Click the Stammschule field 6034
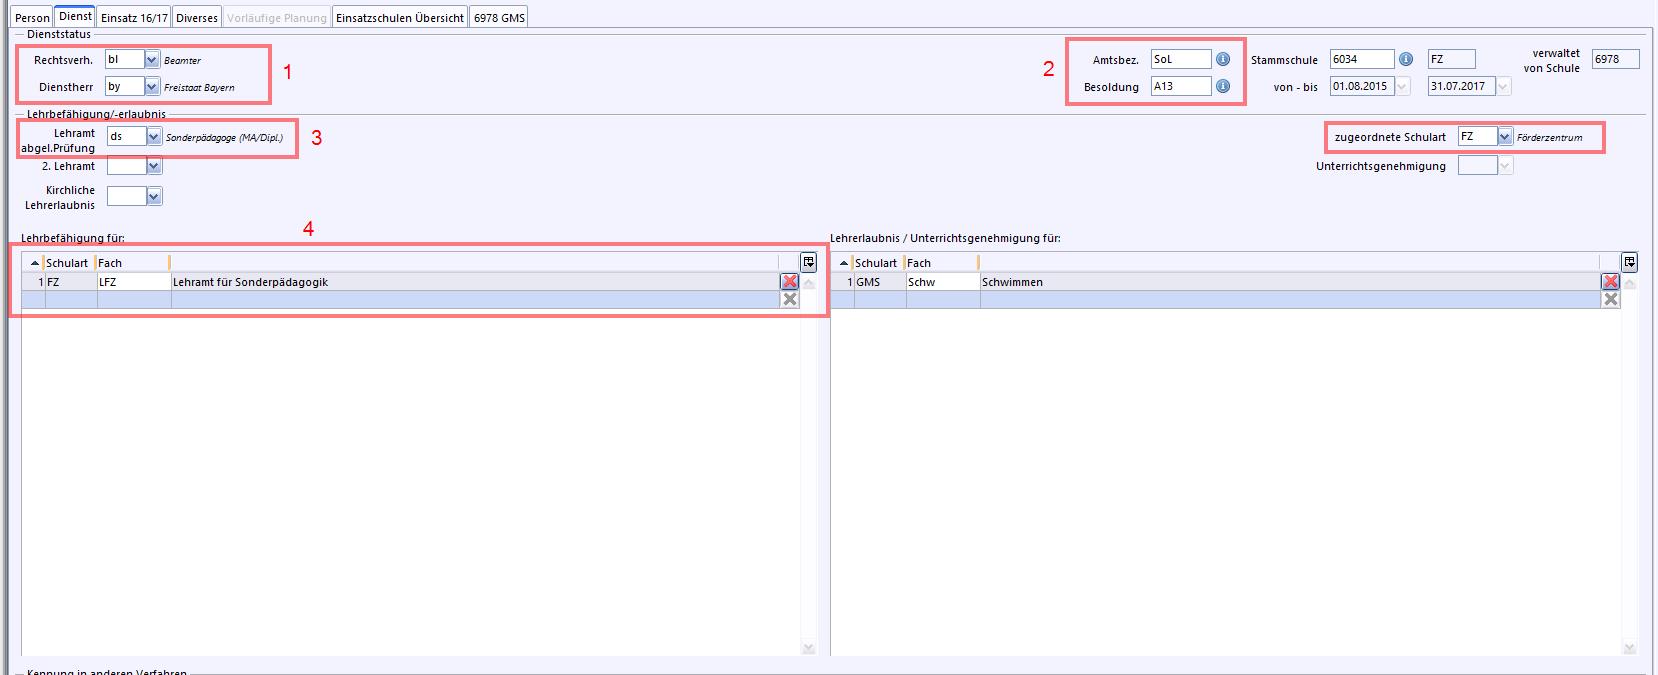 click(1362, 60)
